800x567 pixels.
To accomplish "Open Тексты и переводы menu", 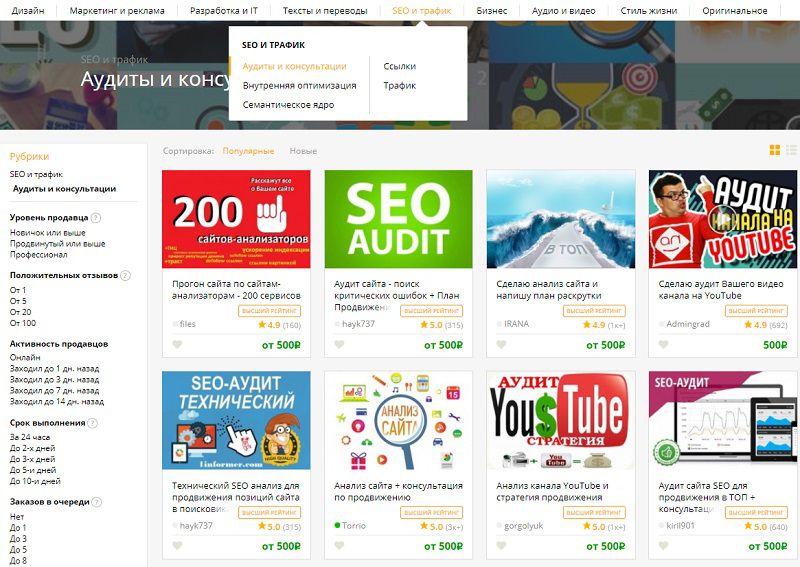I will (x=325, y=10).
